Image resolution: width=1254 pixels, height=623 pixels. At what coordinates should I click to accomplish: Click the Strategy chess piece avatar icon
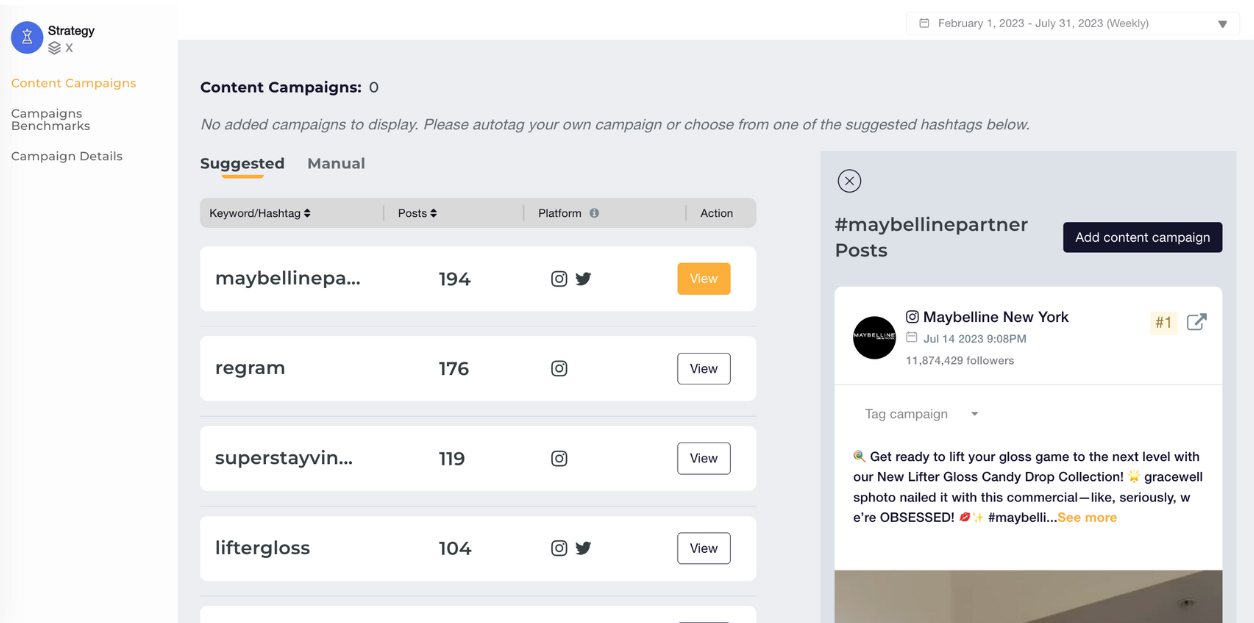tap(27, 38)
